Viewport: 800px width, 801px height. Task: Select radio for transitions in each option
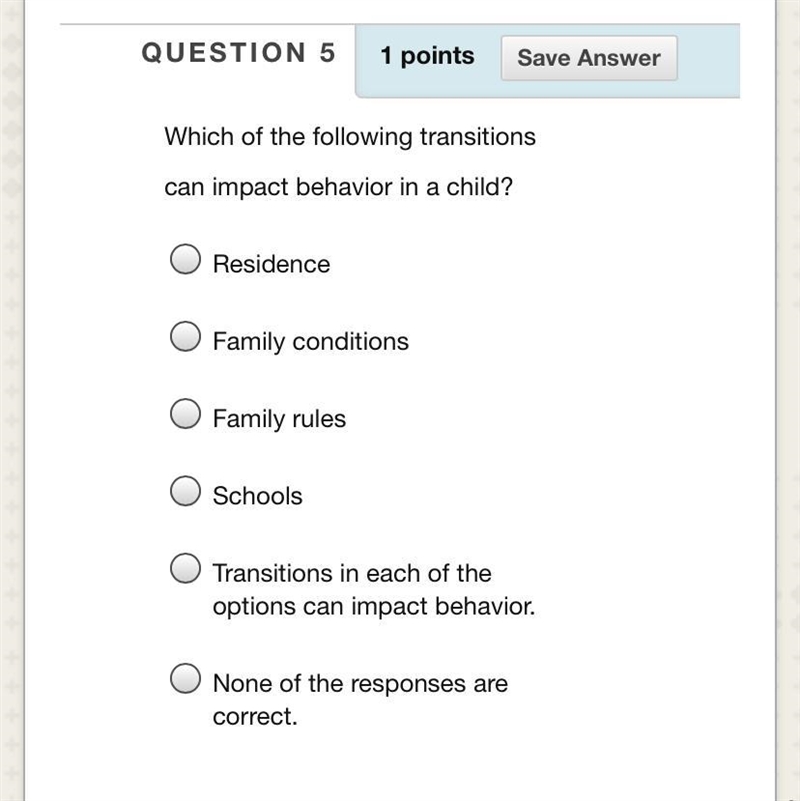(x=185, y=568)
